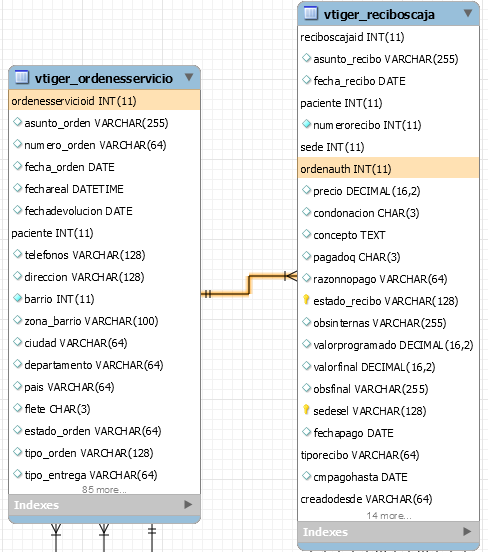This screenshot has width=488, height=552.
Task: Click the yellow key icon beside sedesel
Action: point(306,410)
